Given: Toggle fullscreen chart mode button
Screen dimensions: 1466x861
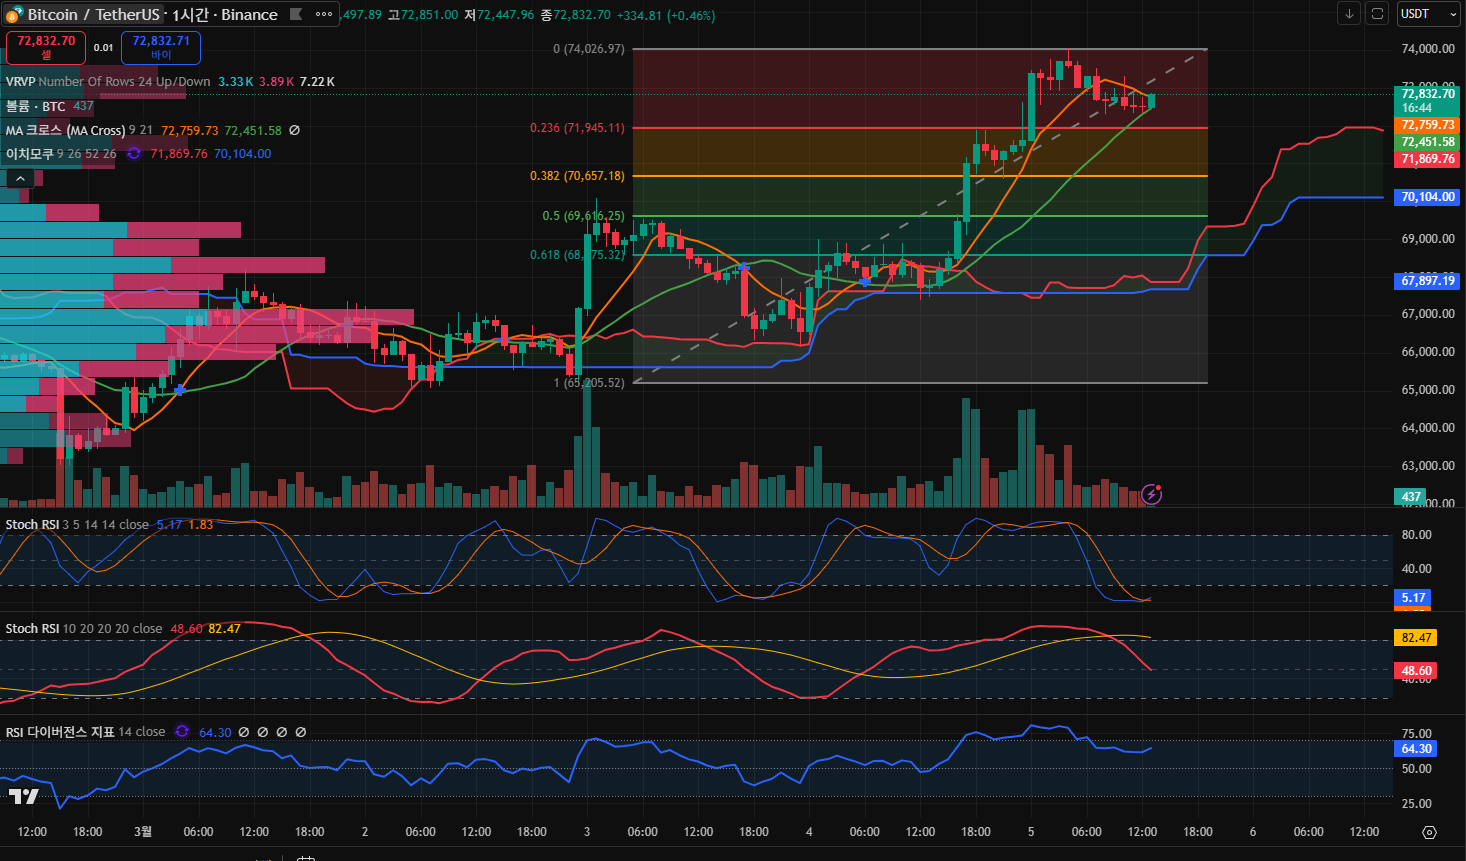Looking at the screenshot, I should 1377,14.
